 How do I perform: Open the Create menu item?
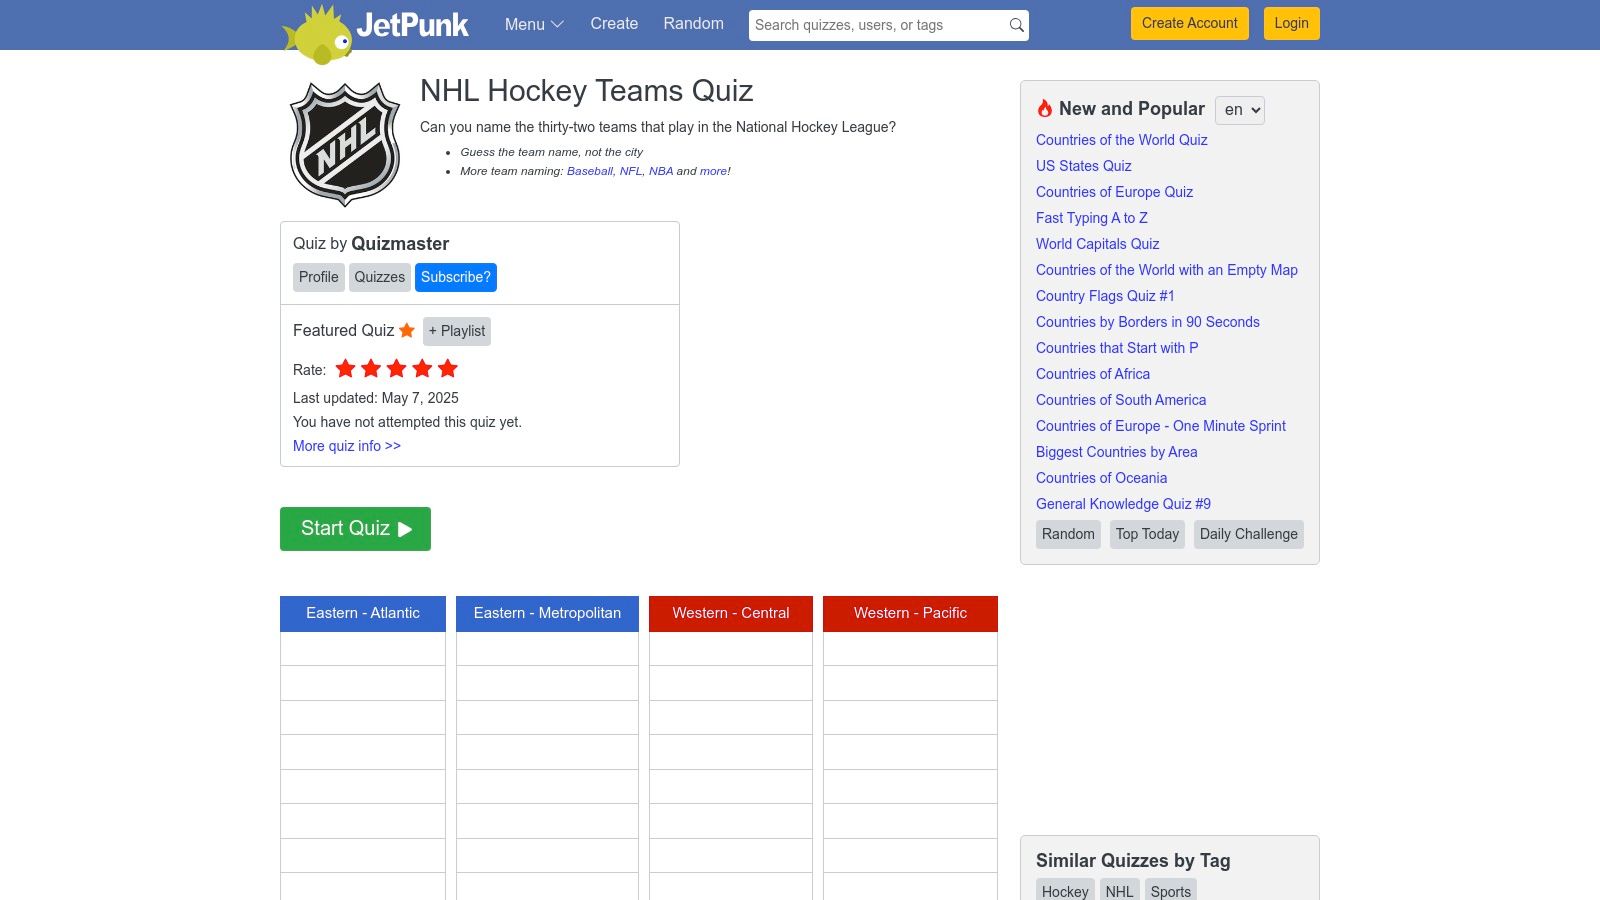click(614, 24)
